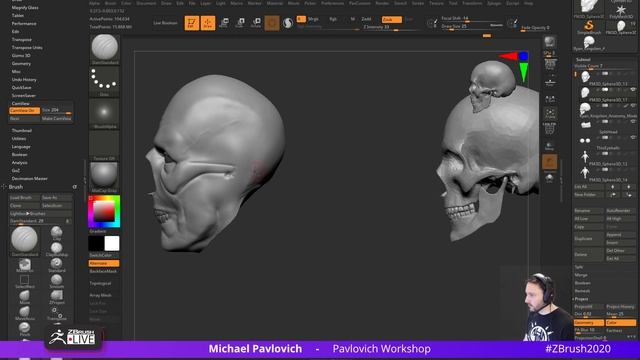Click the Duplicate subtool button
The height and width of the screenshot is (360, 640).
point(589,239)
